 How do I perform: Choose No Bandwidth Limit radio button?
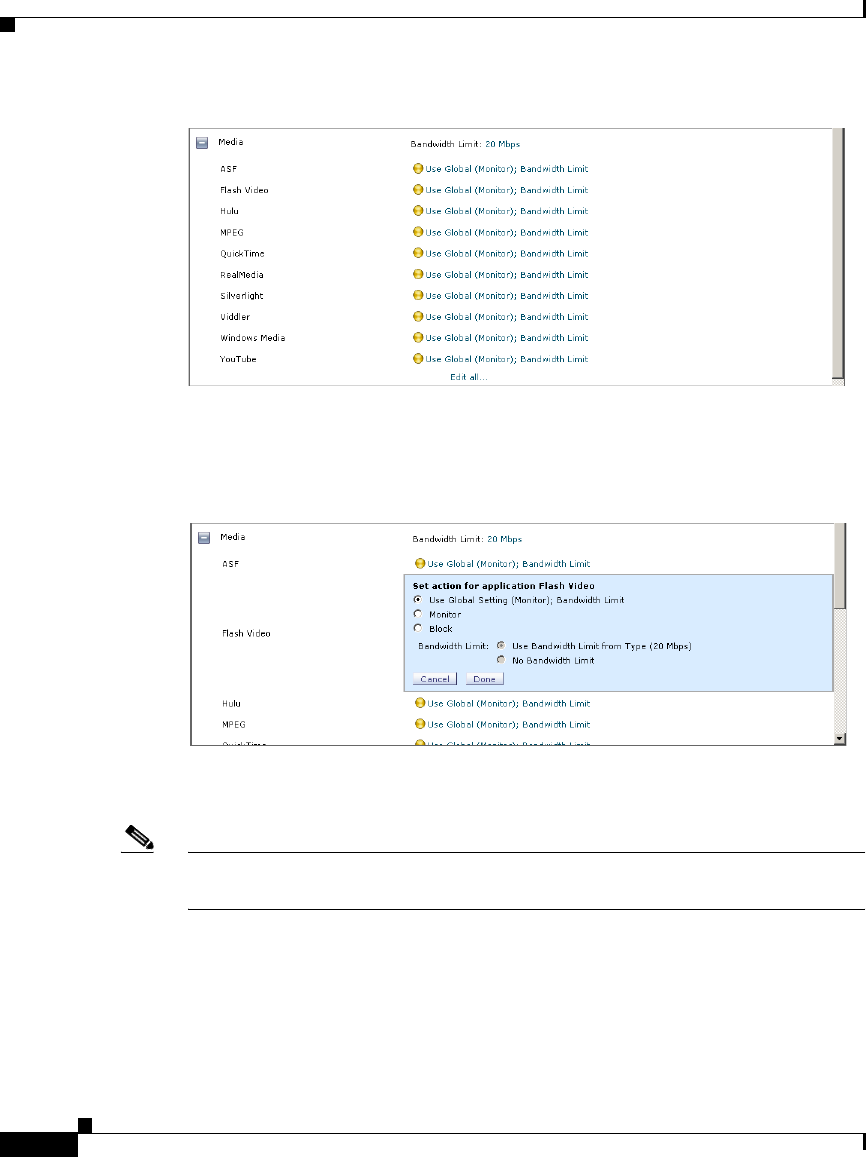(501, 660)
